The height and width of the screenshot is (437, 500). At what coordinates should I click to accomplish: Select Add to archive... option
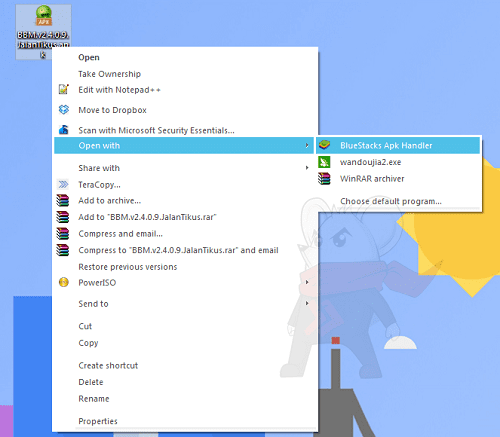(x=184, y=201)
